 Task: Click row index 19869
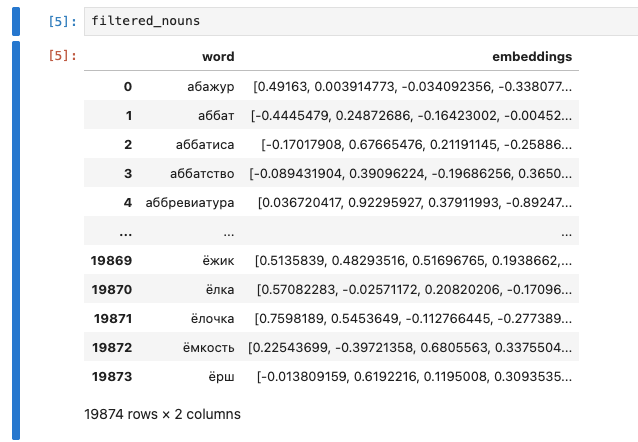click(x=111, y=260)
